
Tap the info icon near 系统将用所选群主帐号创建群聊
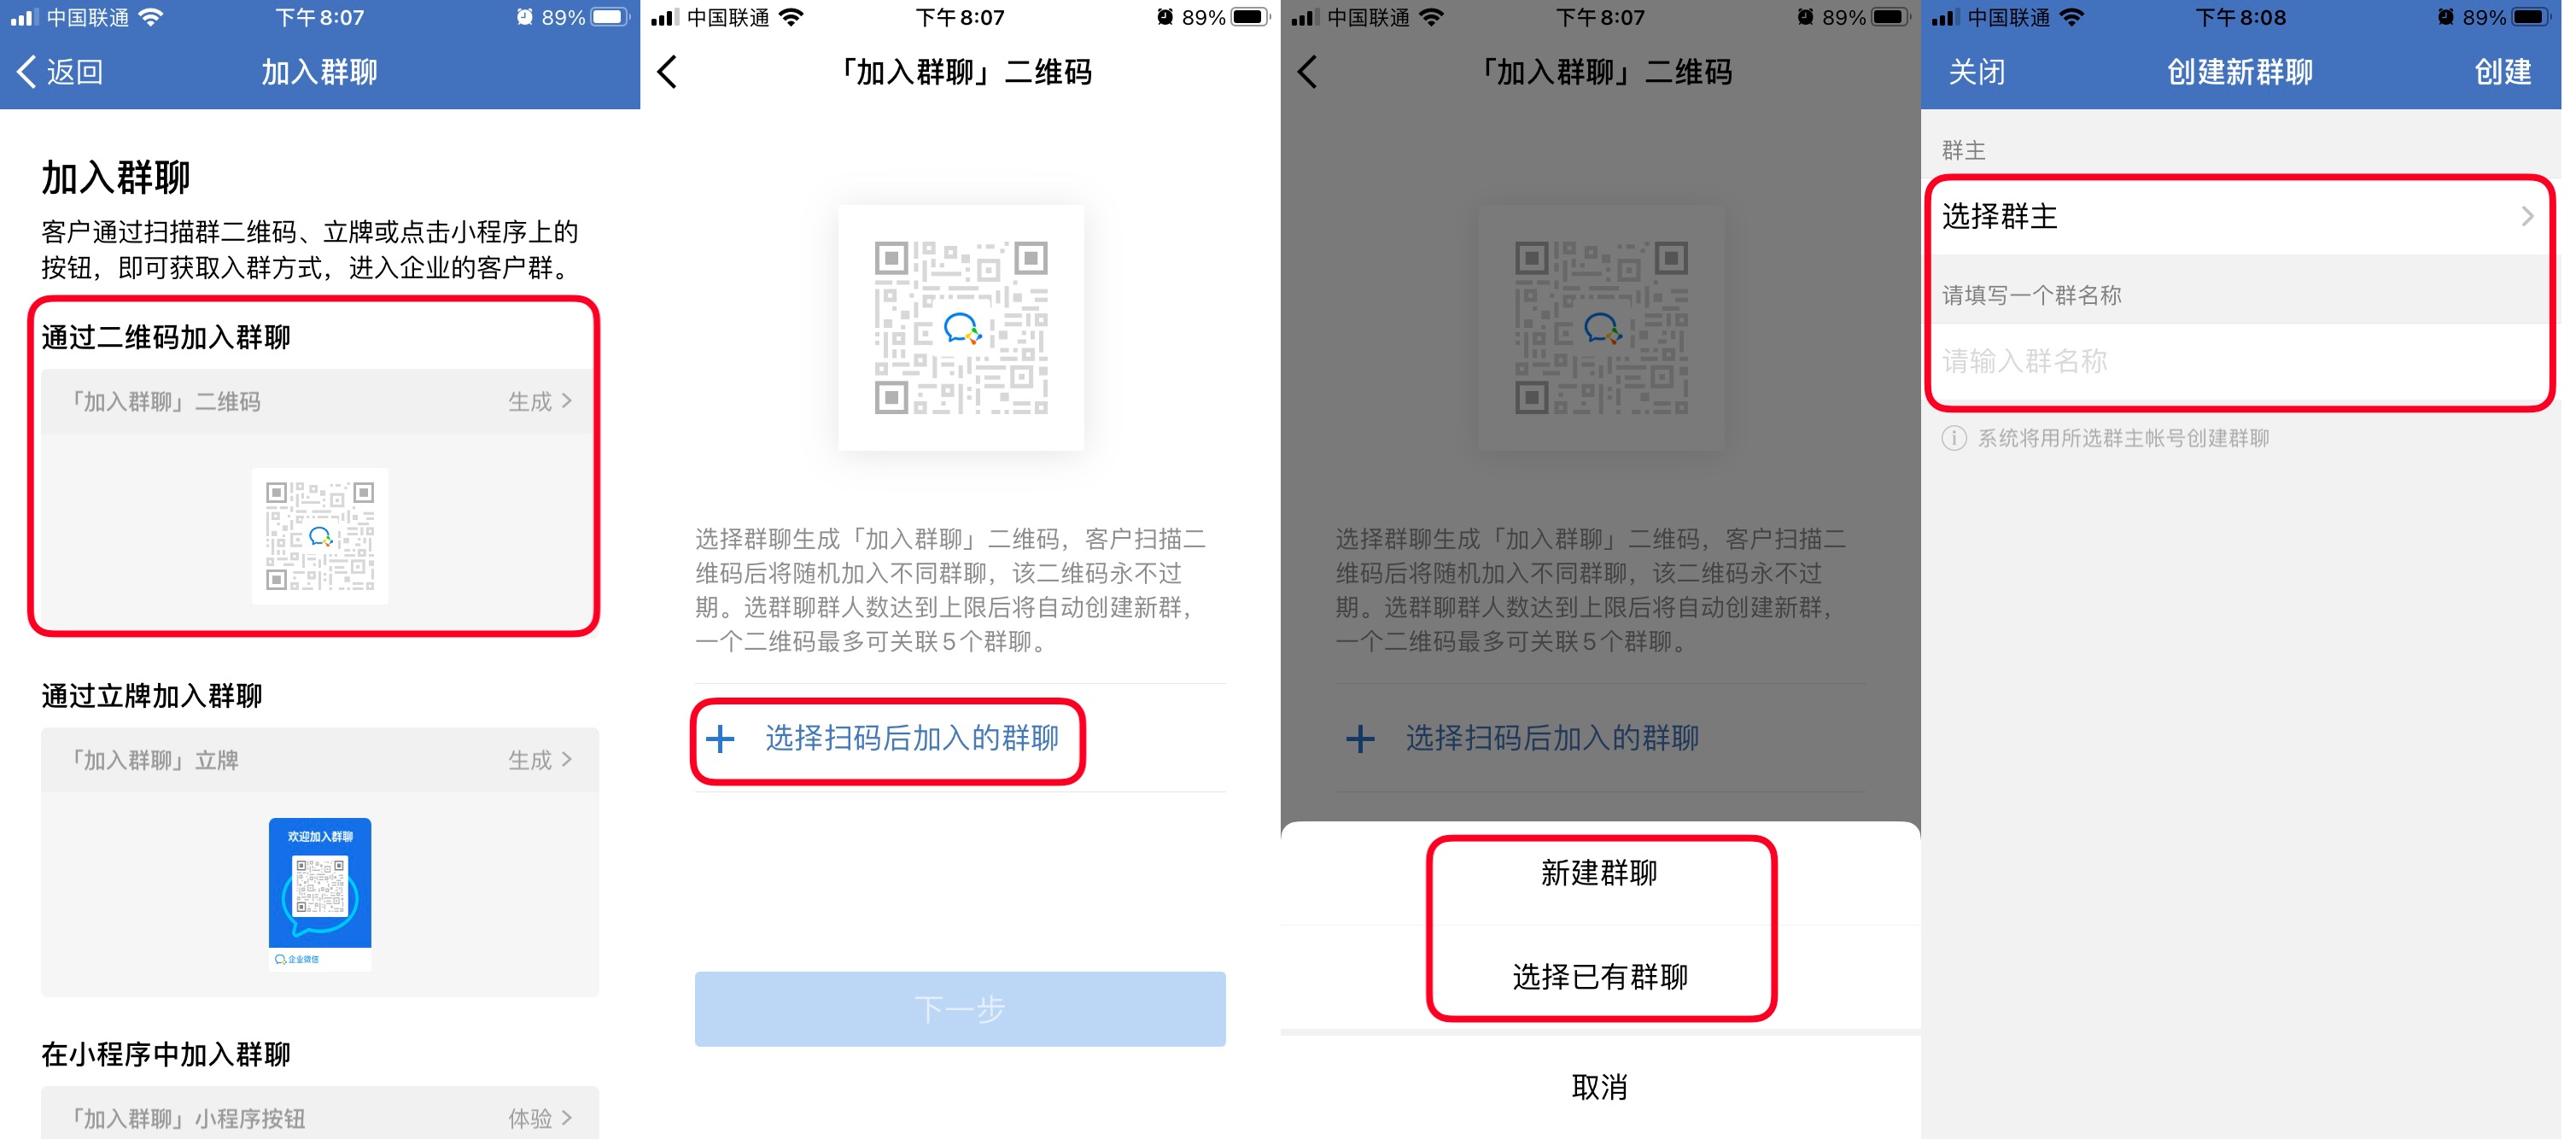[1954, 438]
